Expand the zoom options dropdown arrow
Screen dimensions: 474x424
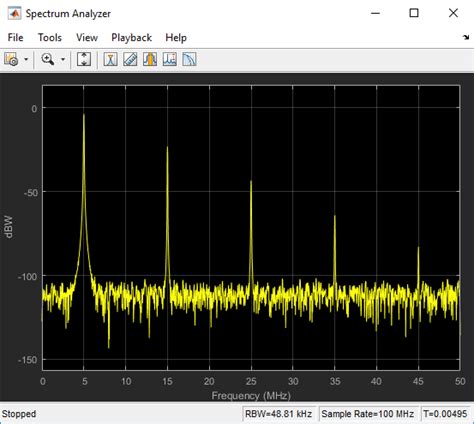point(63,60)
